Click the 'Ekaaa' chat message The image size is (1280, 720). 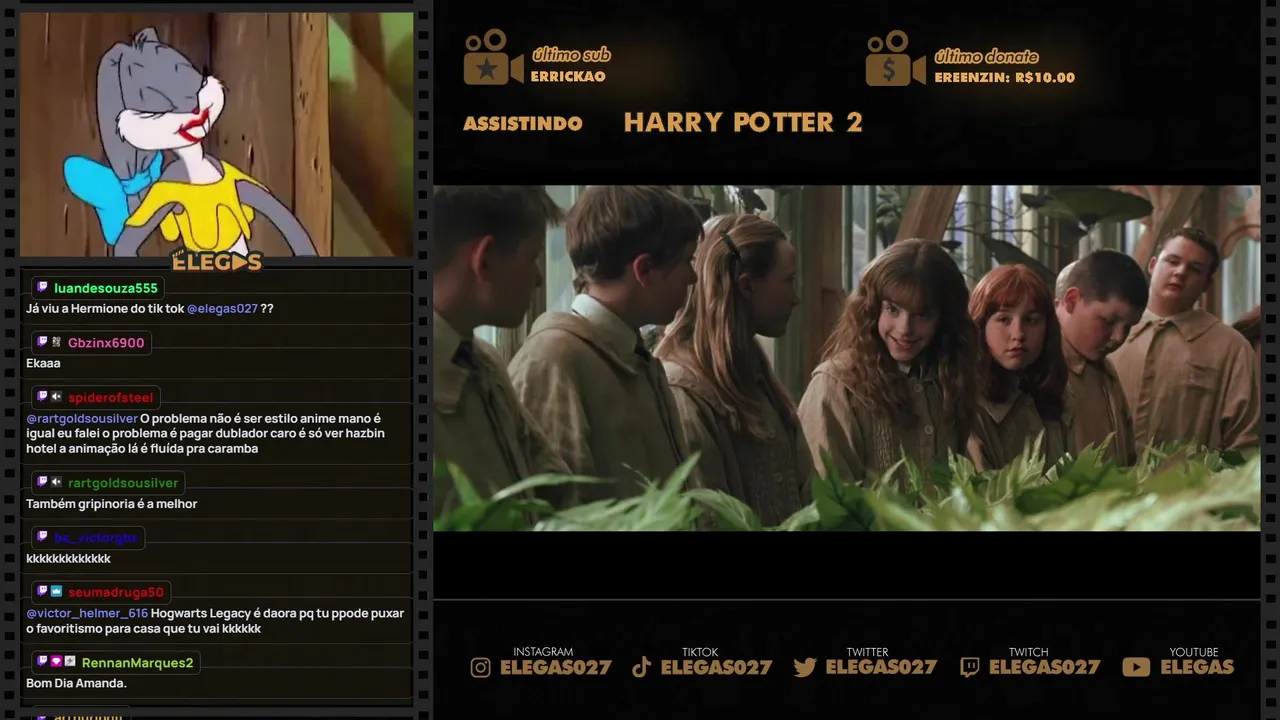43,364
